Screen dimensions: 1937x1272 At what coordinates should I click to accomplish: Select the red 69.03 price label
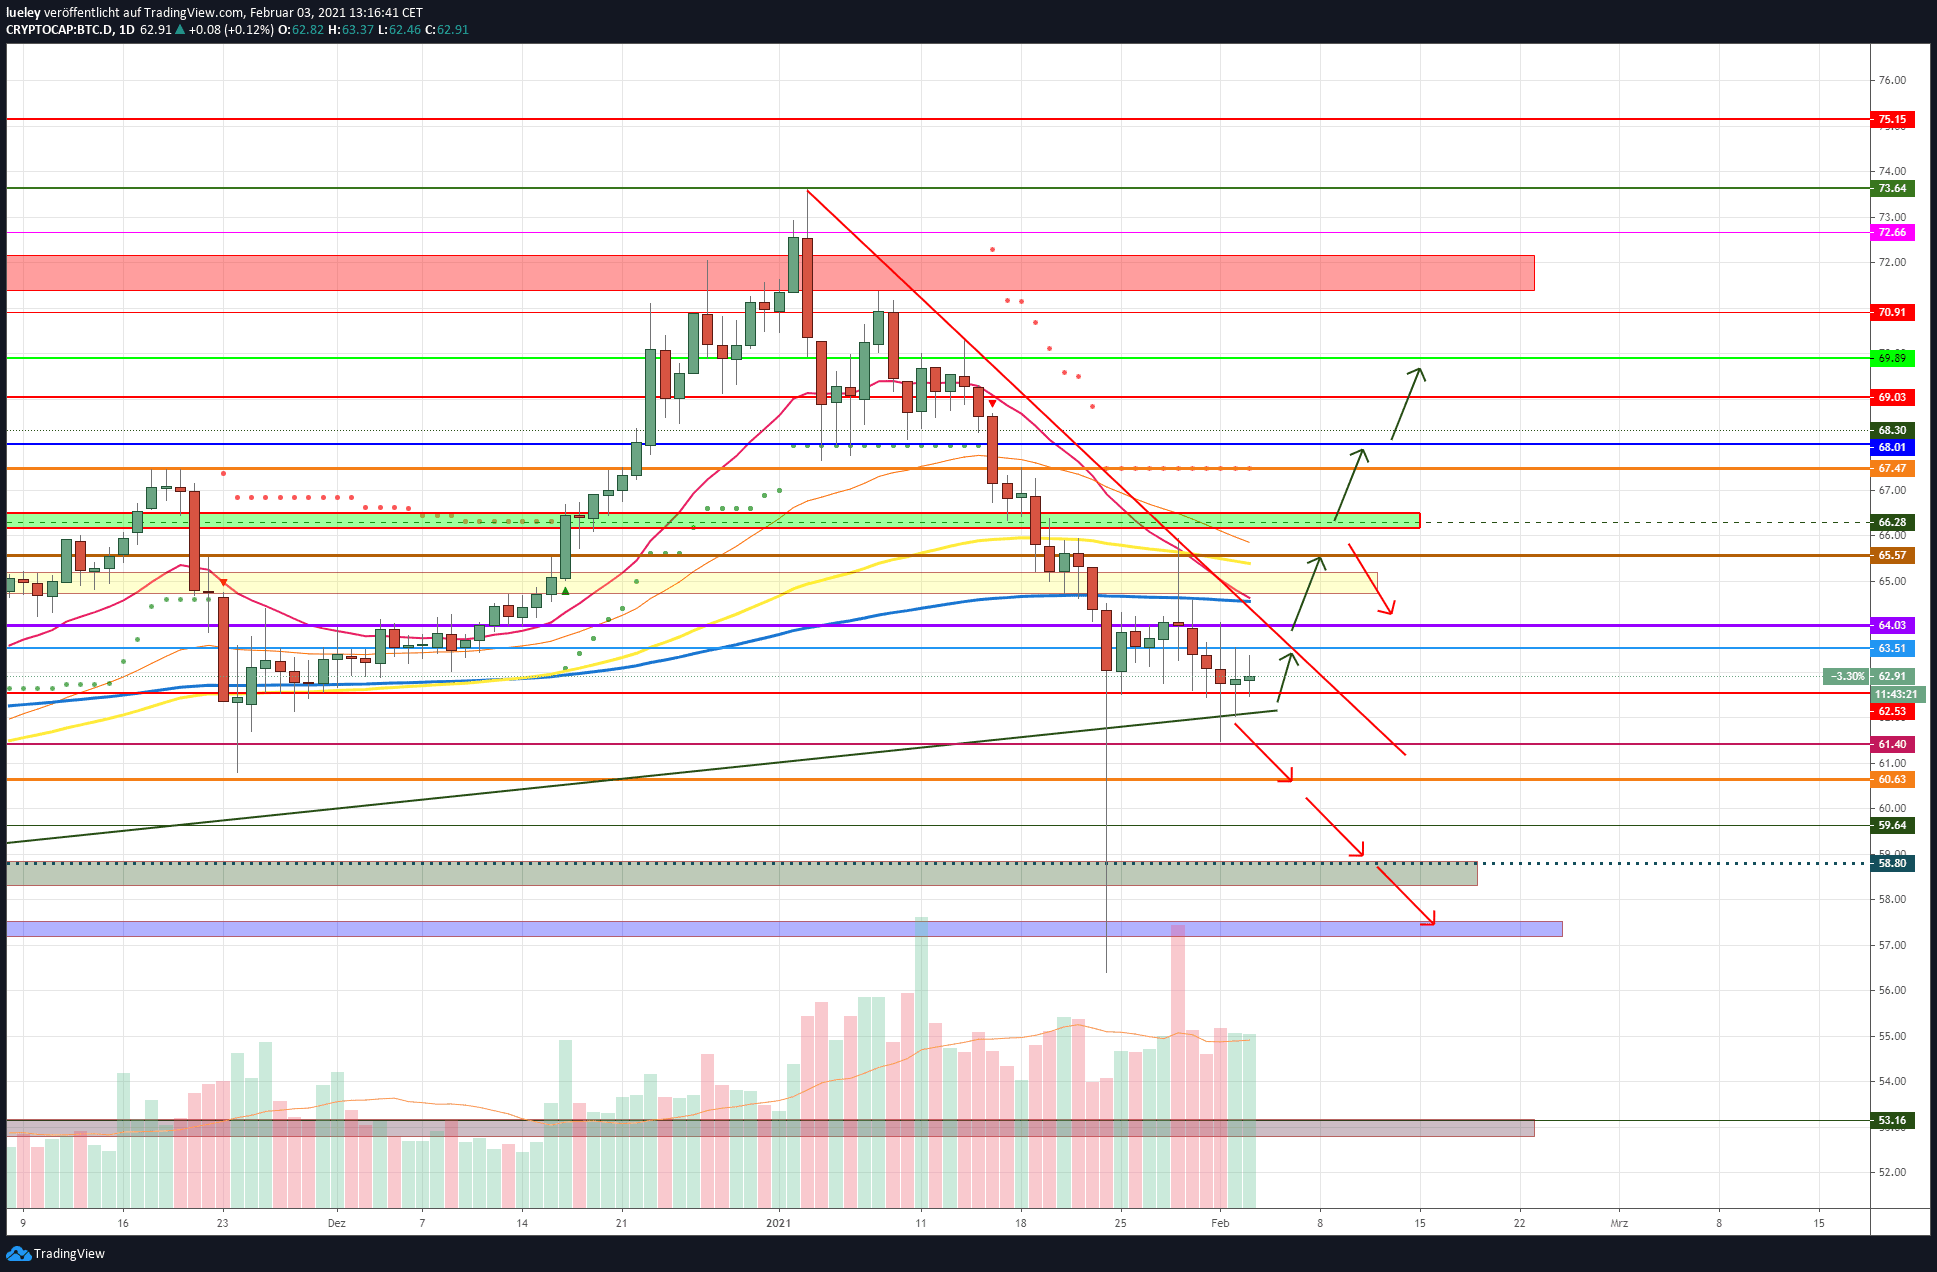(x=1892, y=397)
